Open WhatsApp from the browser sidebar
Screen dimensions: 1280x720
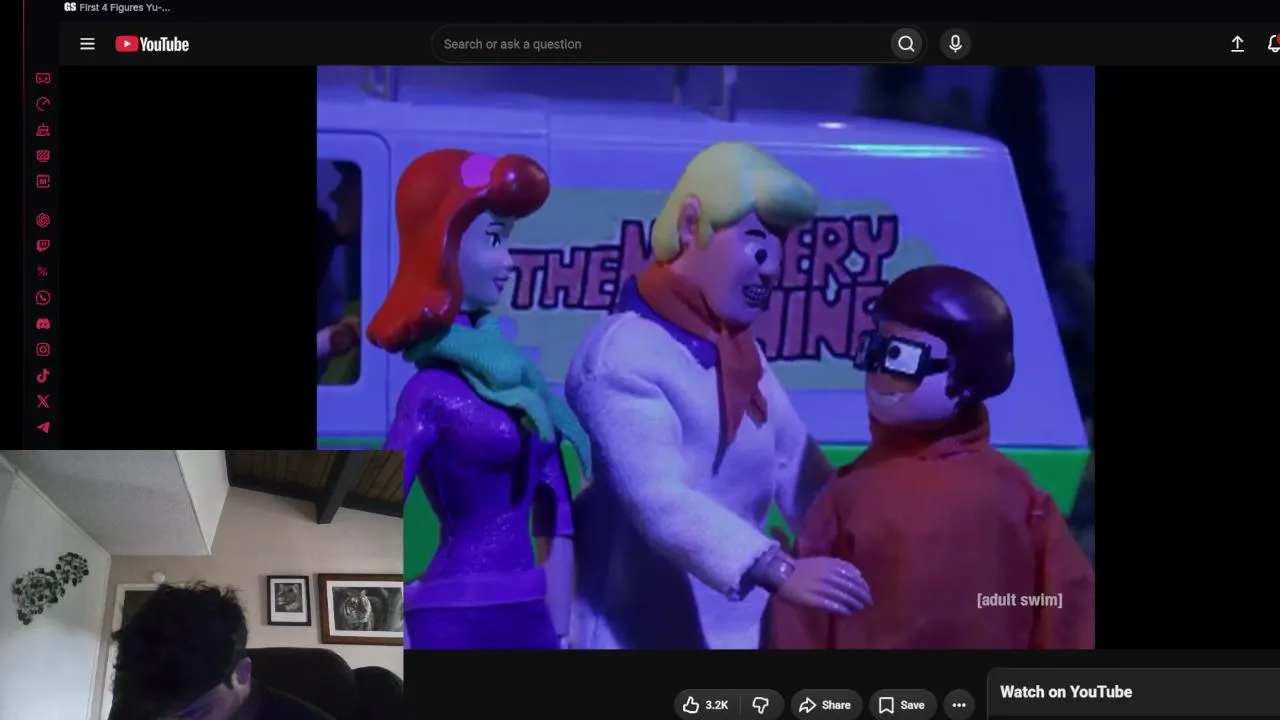tap(43, 298)
